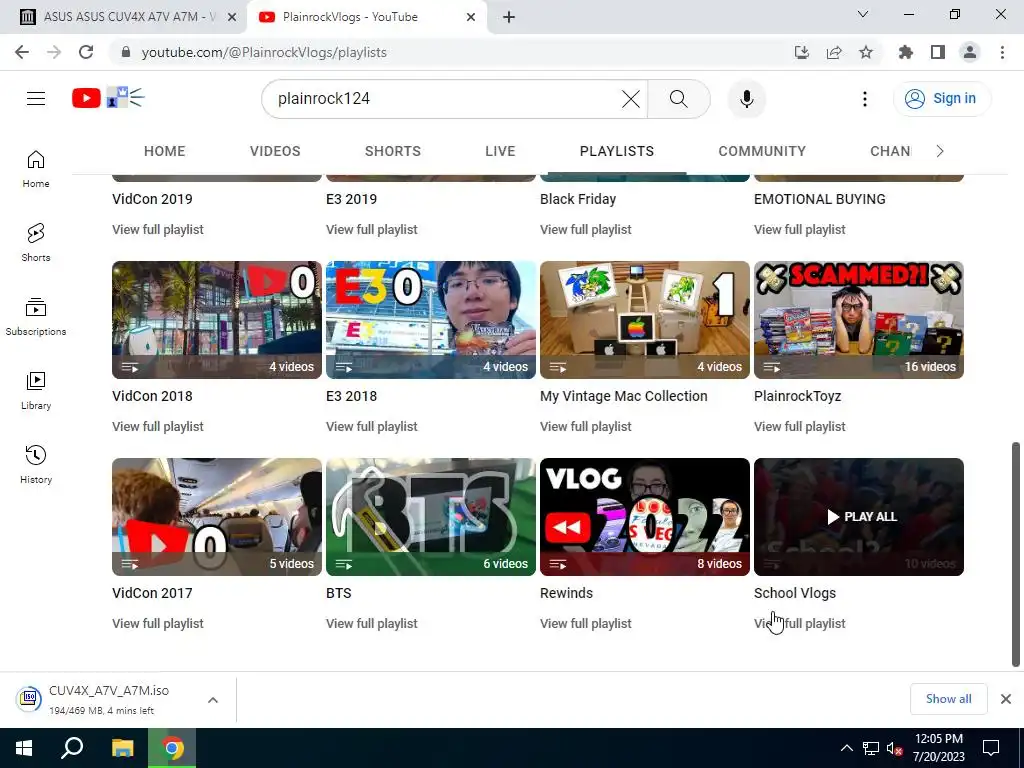Open the Chrome three-dot menu

click(x=1002, y=52)
